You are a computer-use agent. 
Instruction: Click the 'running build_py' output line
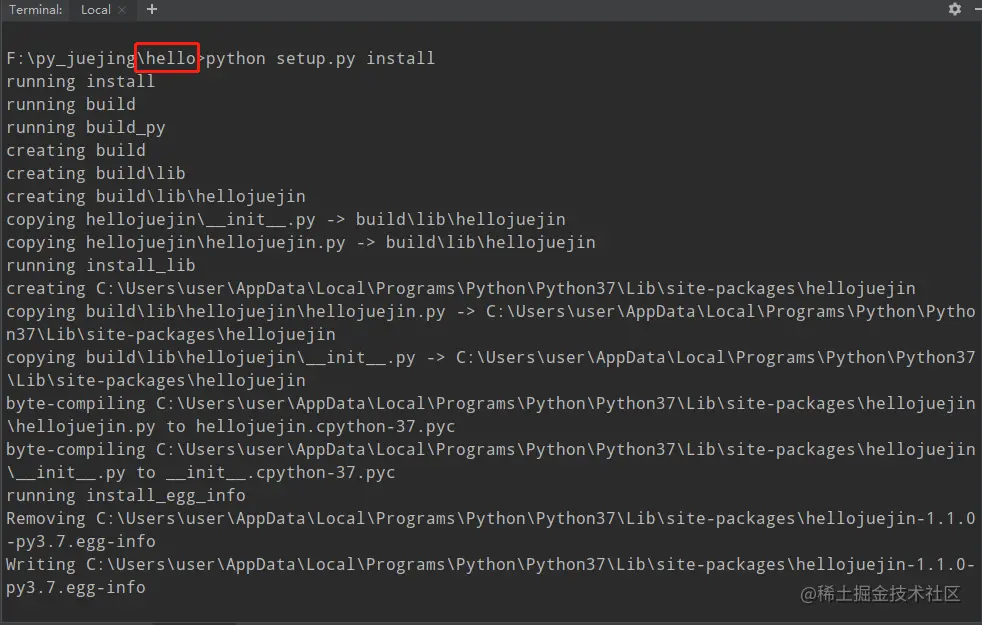coord(85,127)
